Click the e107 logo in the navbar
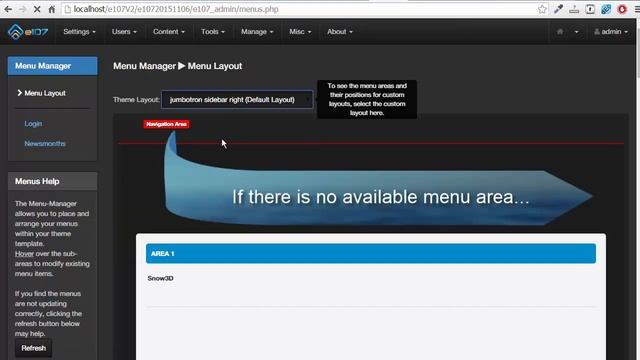Image resolution: width=640 pixels, height=360 pixels. coord(28,32)
